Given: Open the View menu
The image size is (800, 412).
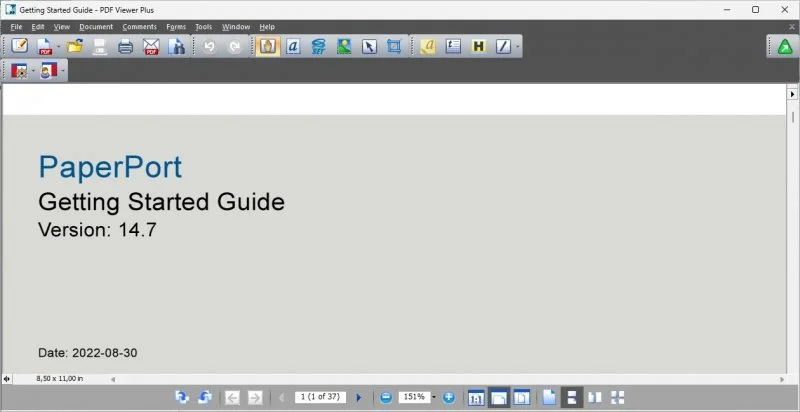Looking at the screenshot, I should (x=62, y=27).
